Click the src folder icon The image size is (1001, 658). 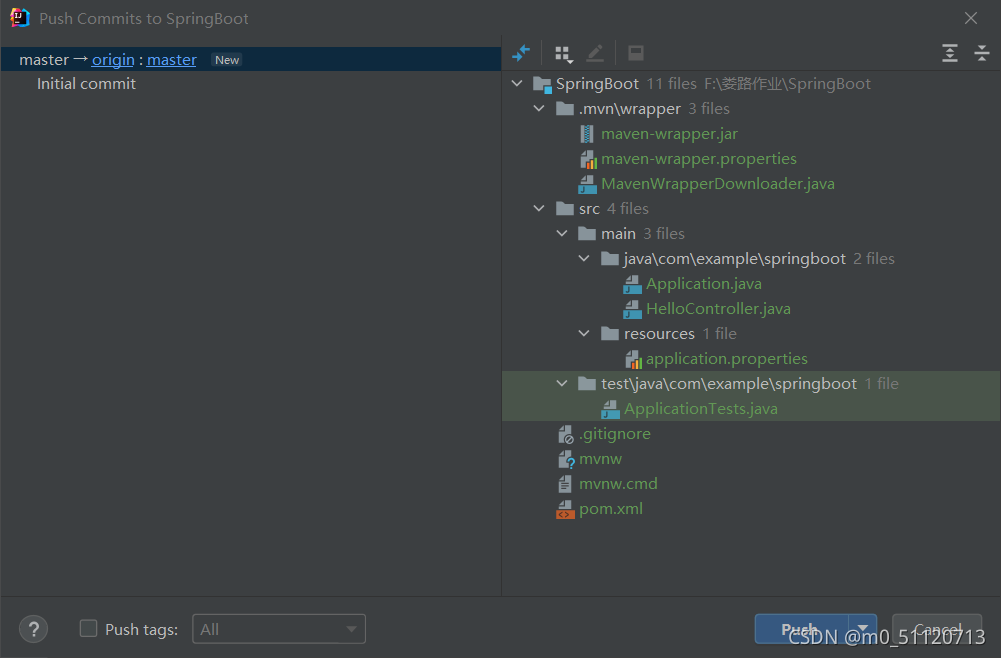pos(565,209)
